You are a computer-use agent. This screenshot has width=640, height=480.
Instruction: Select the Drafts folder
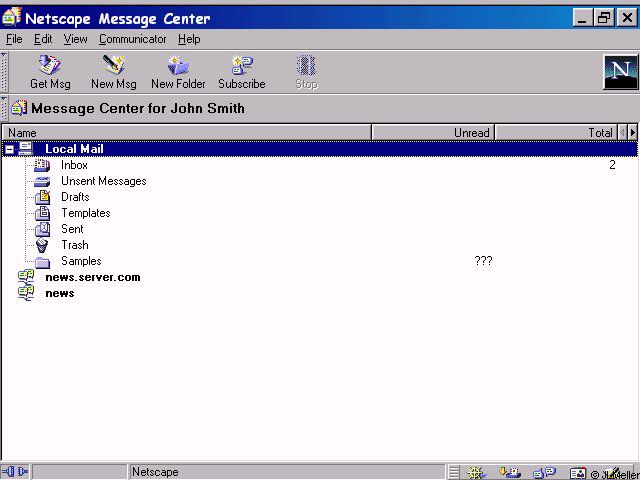75,197
